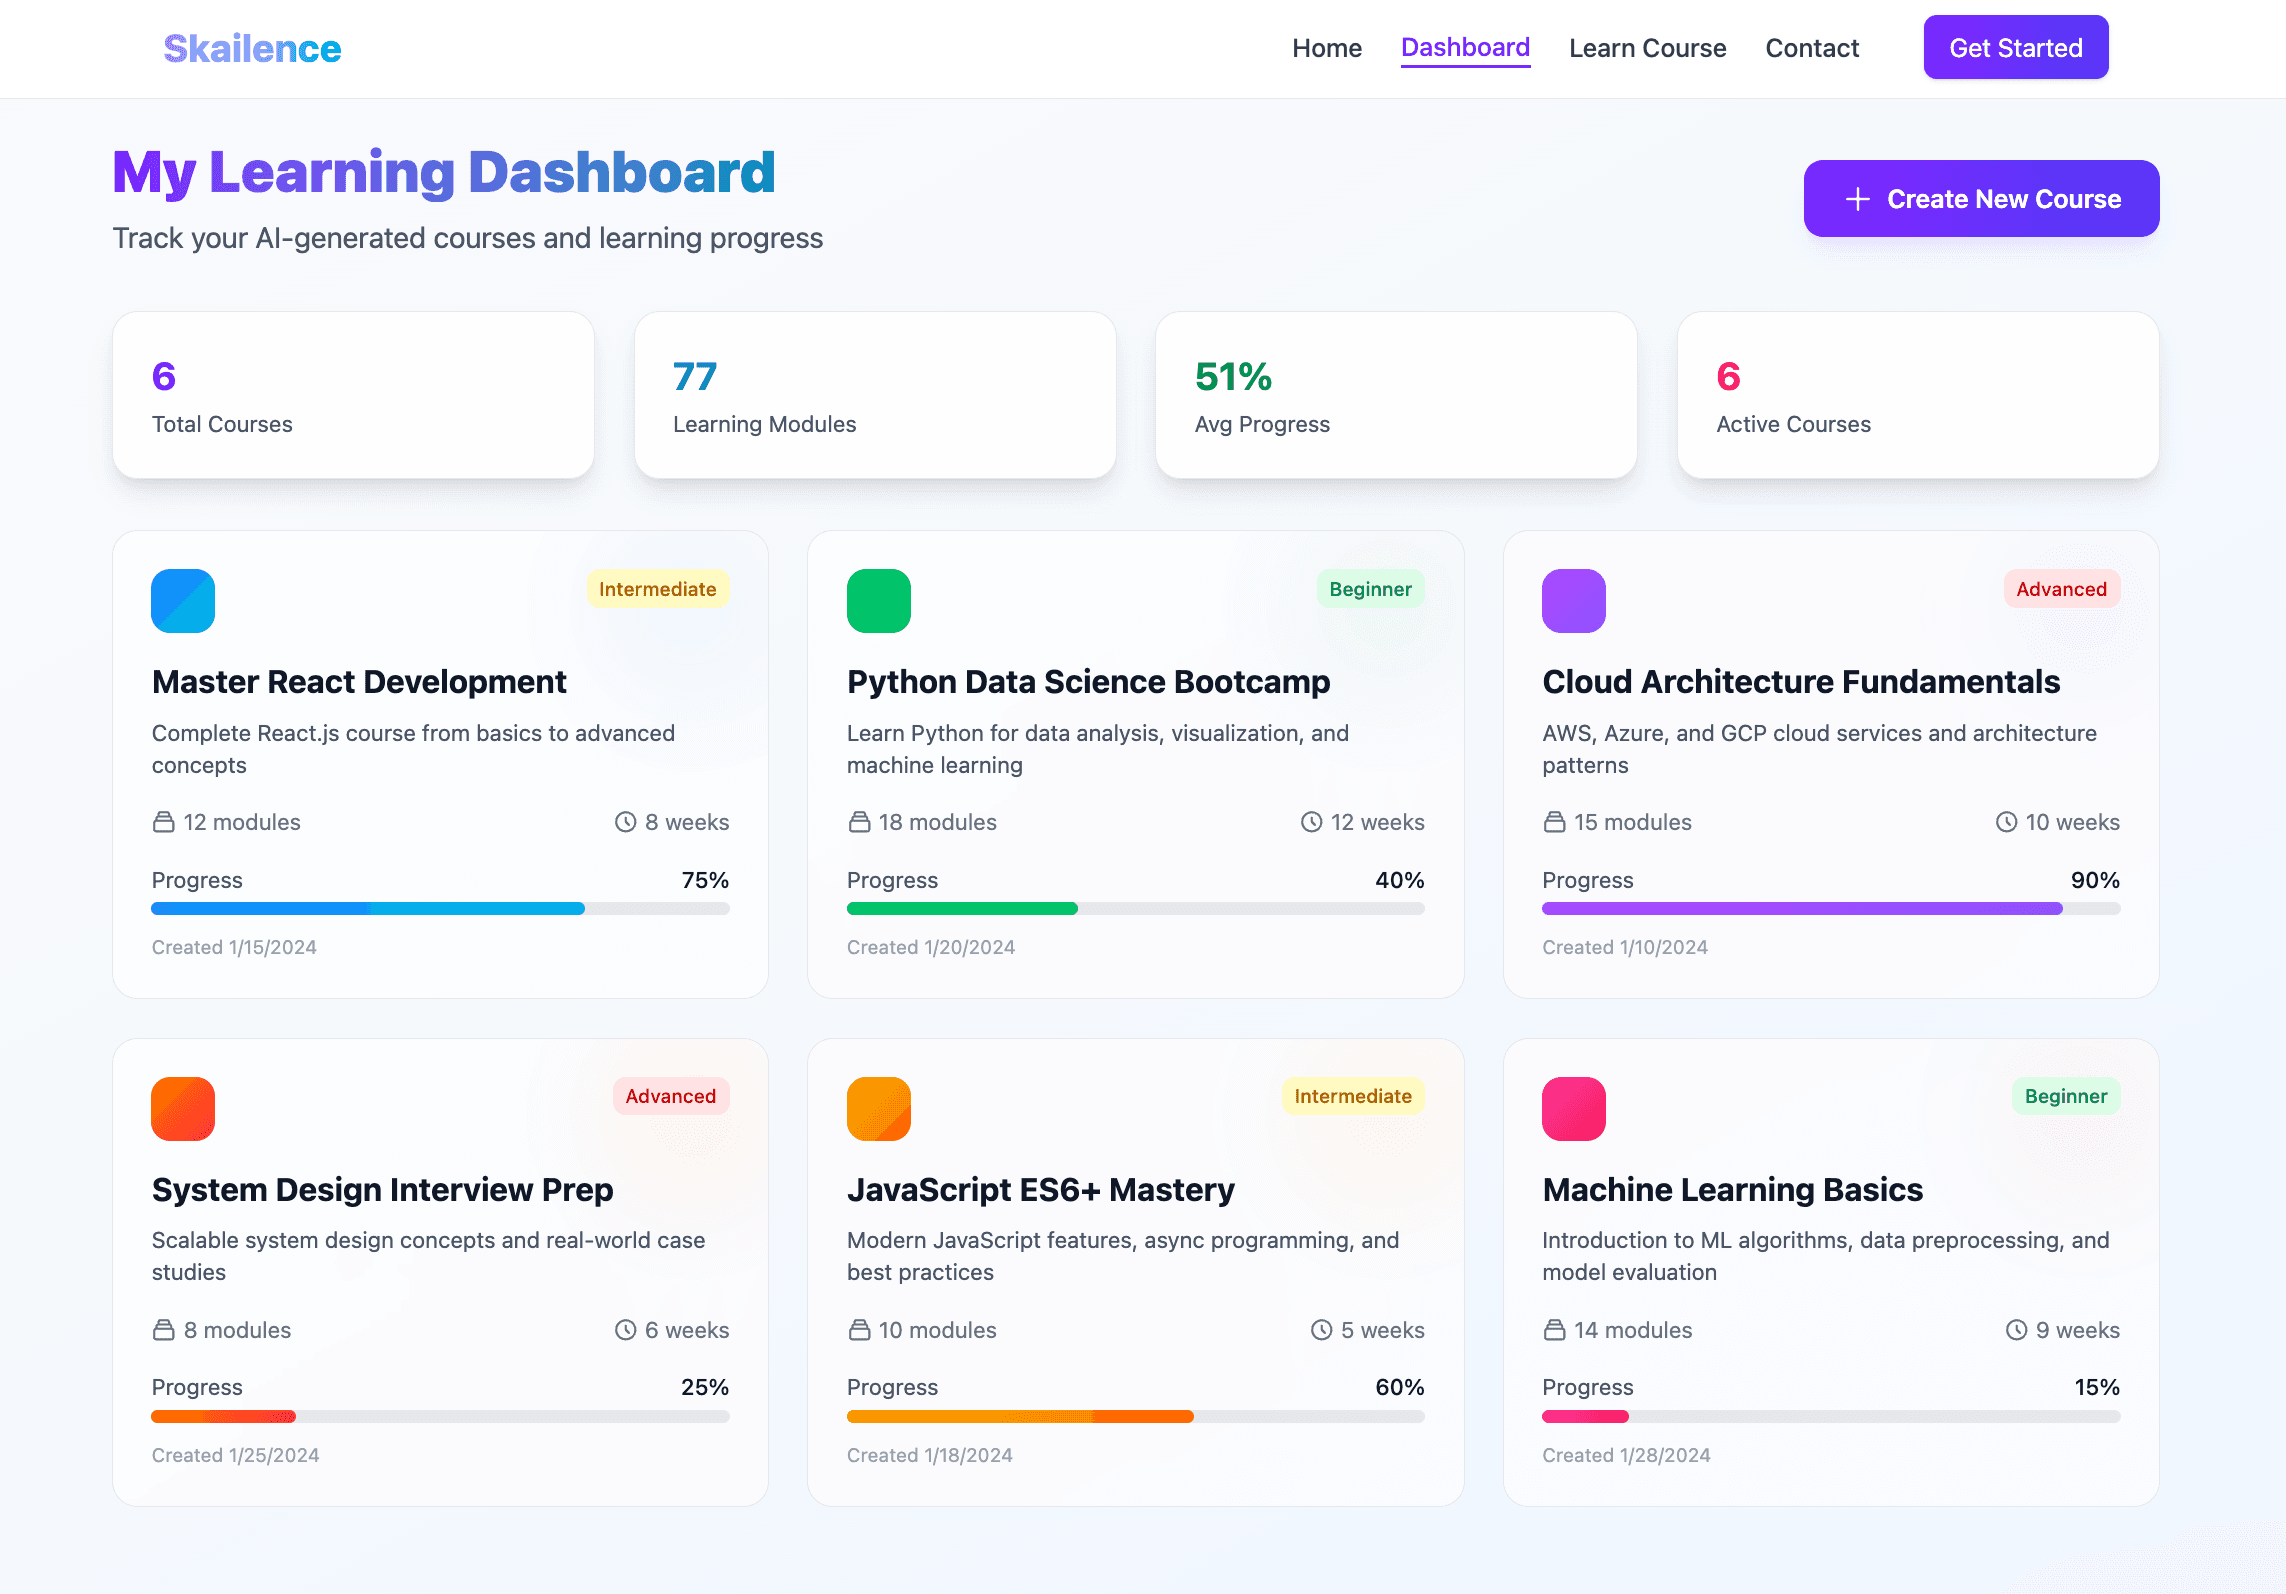2286x1594 pixels.
Task: Click the Skailence logo
Action: (251, 46)
